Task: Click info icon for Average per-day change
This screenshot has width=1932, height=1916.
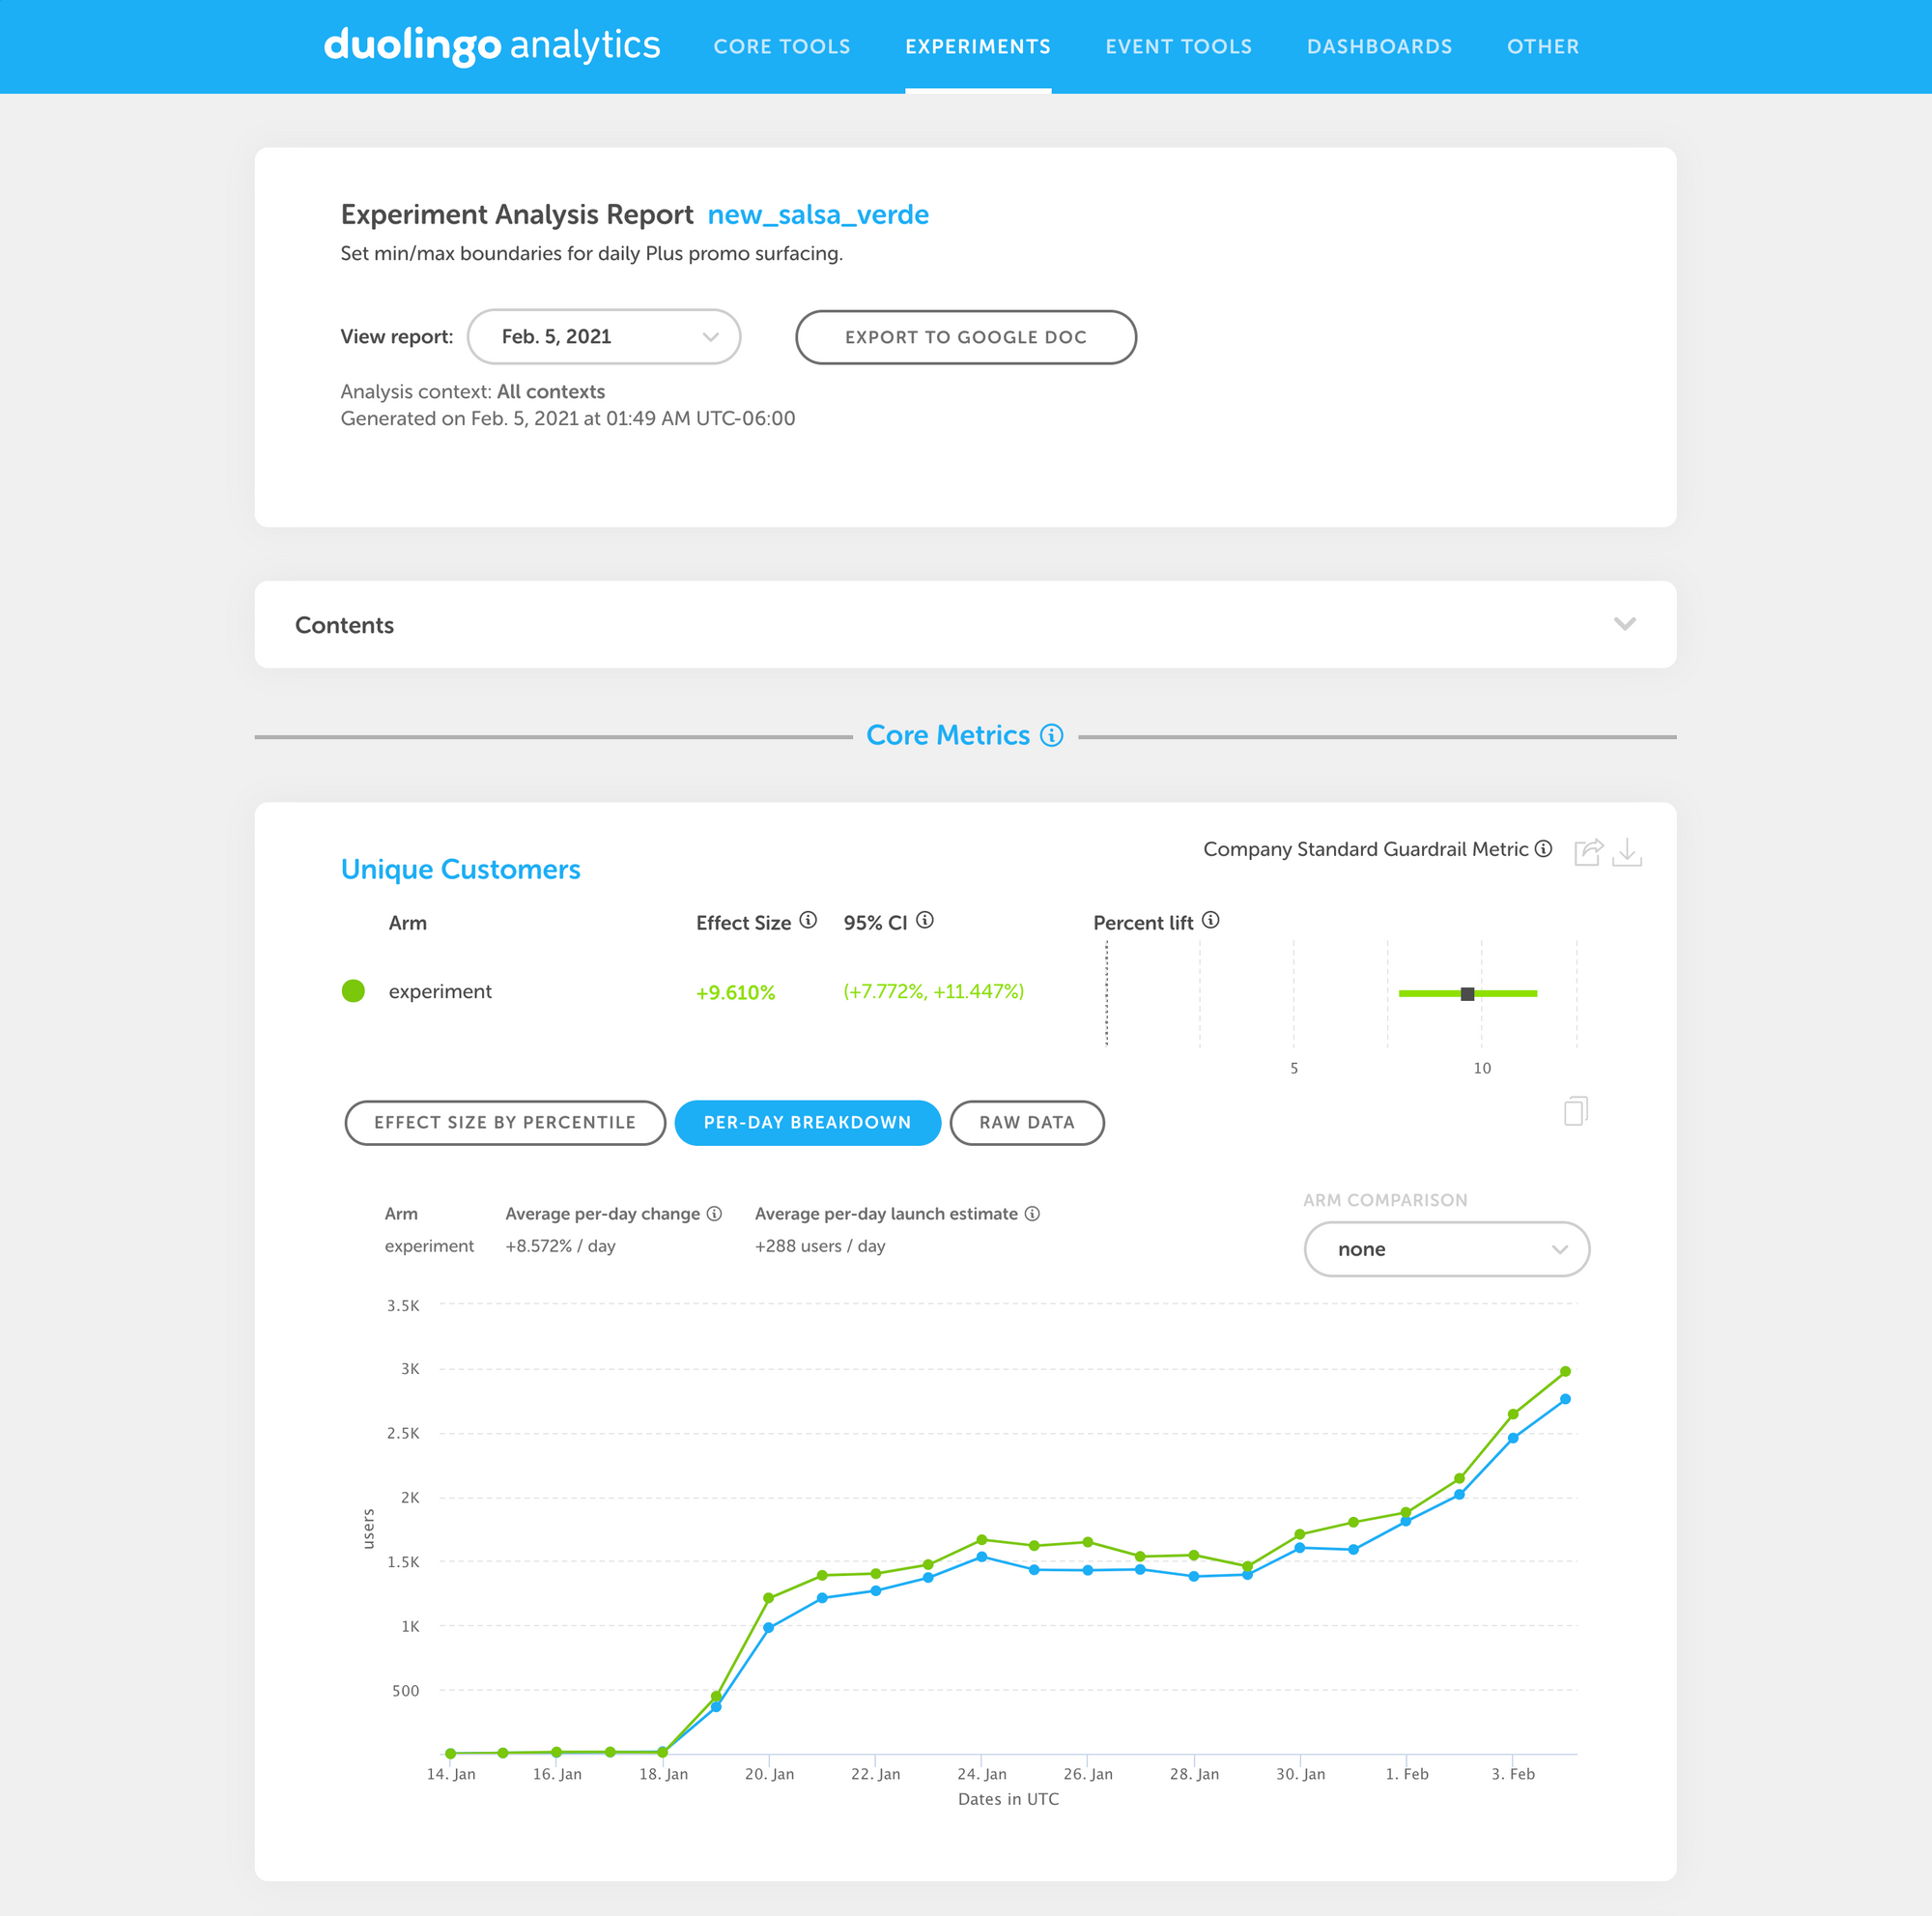Action: coord(714,1213)
